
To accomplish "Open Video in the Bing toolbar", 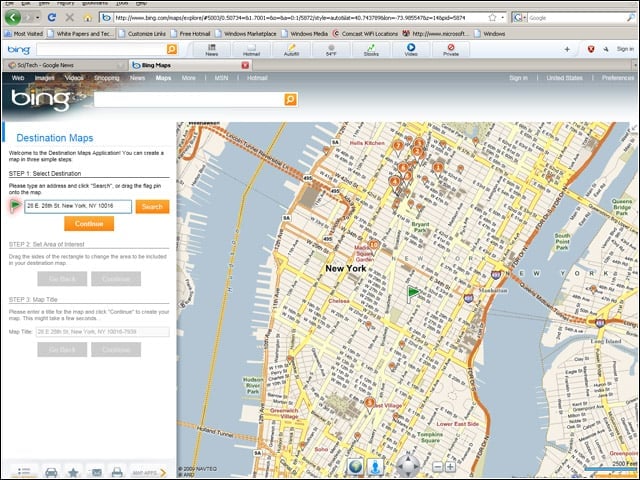I will coord(411,50).
